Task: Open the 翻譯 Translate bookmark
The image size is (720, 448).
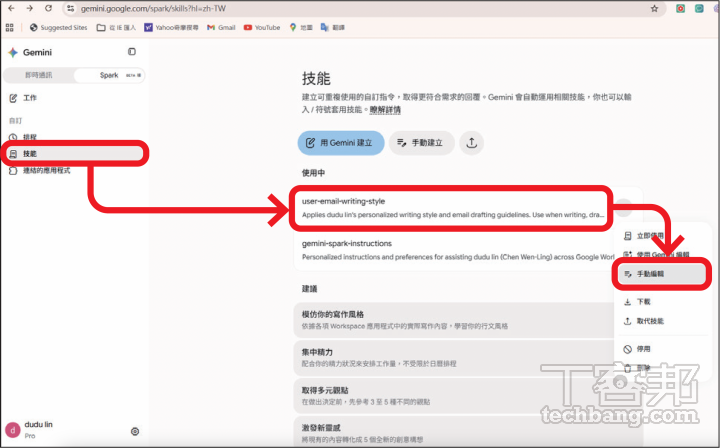Action: 333,28
